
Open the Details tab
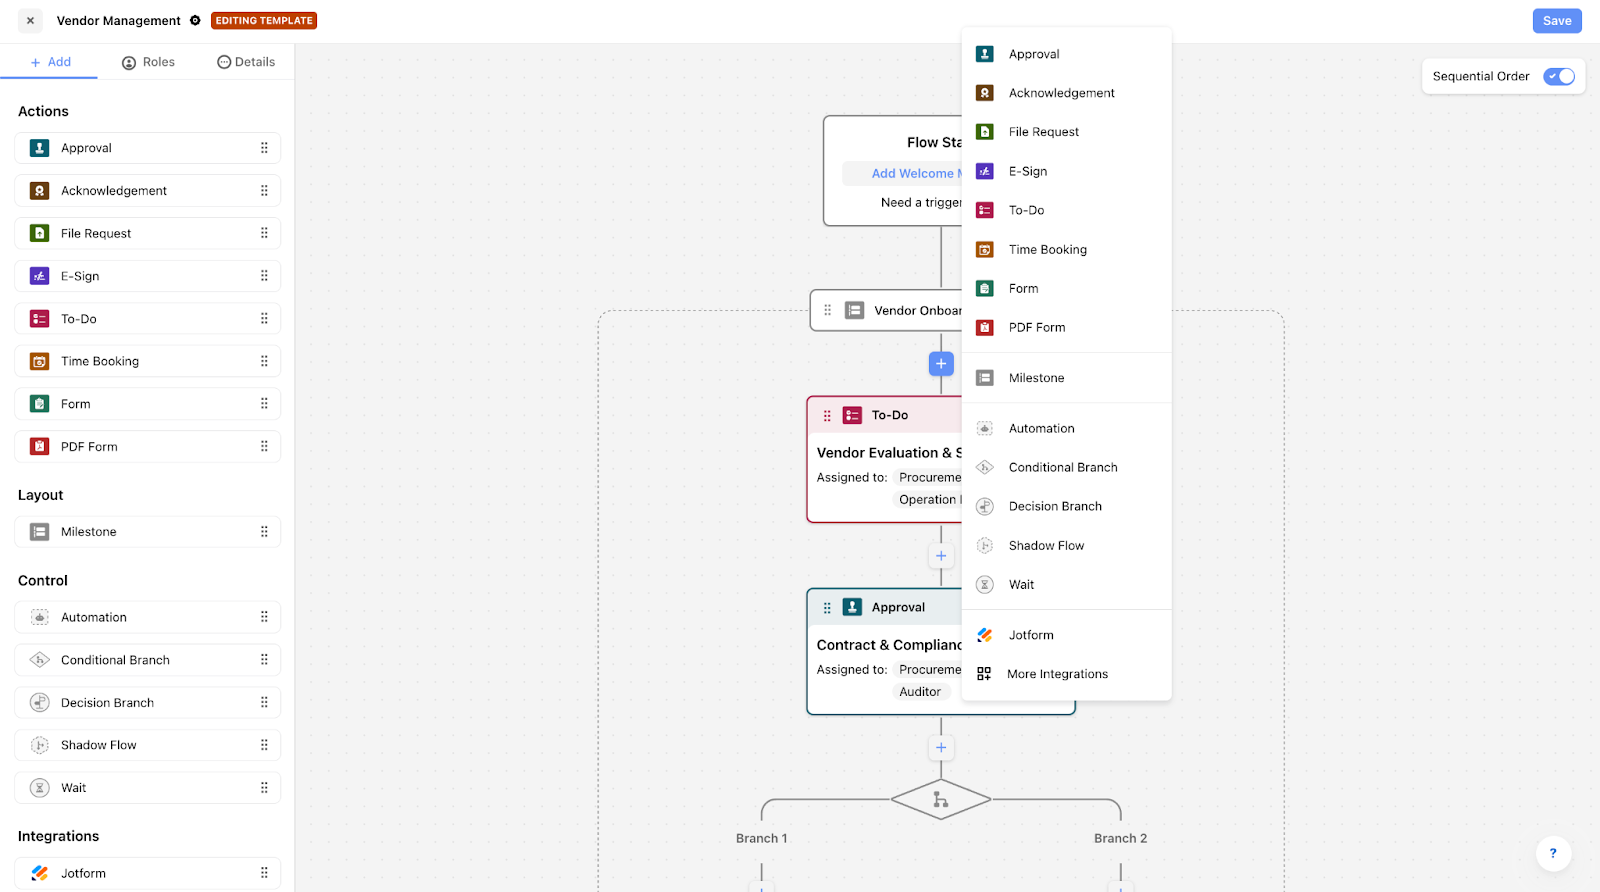[x=246, y=62]
